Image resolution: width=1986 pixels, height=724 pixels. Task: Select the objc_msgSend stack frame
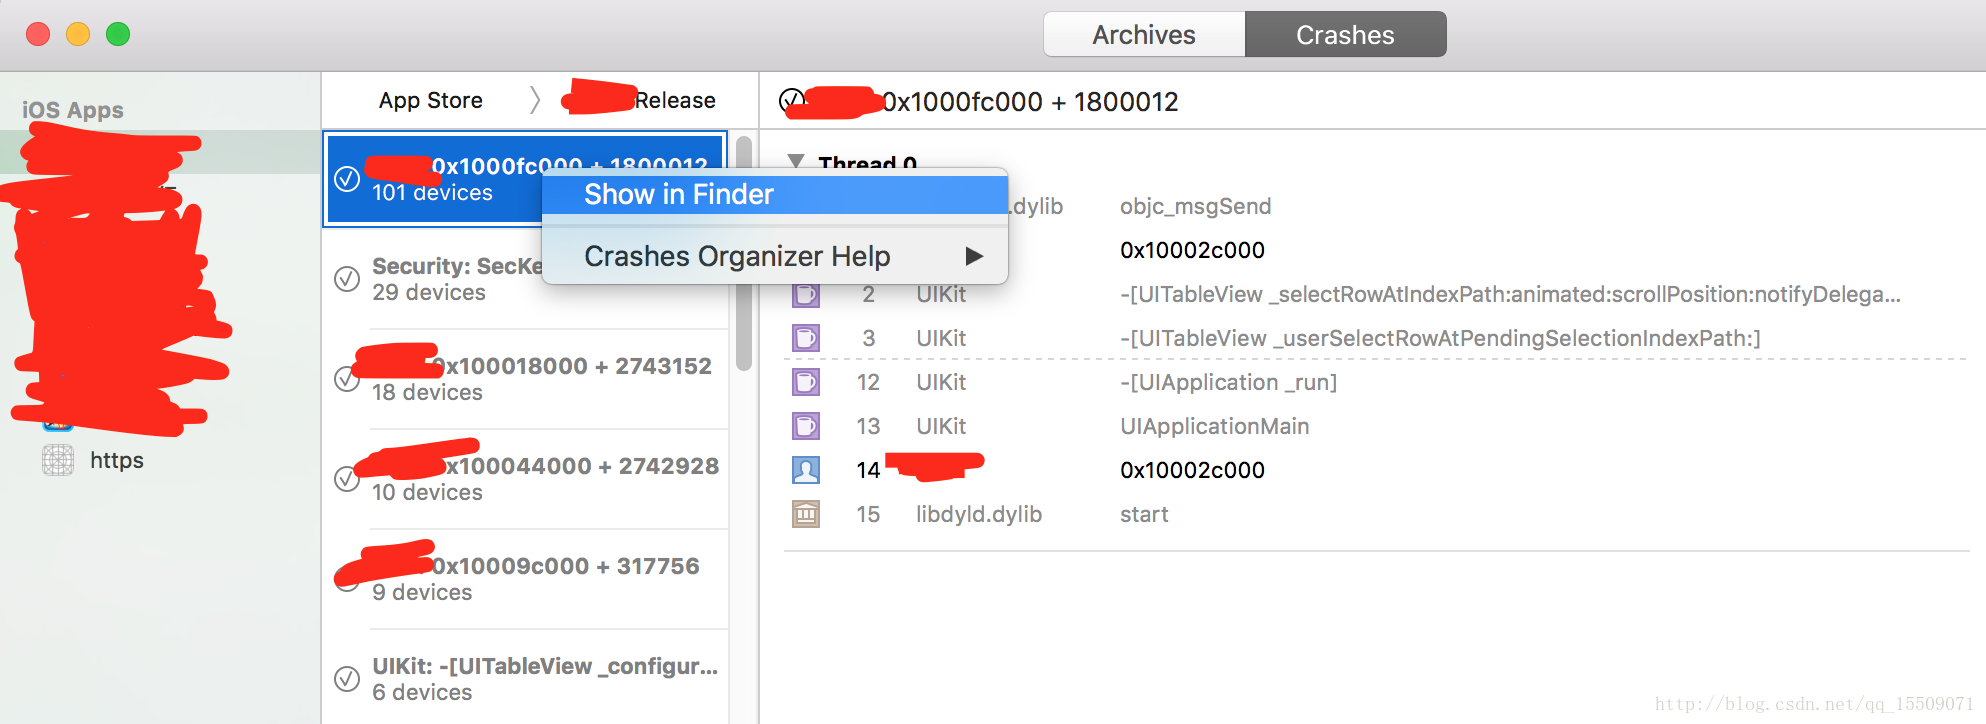click(1195, 206)
